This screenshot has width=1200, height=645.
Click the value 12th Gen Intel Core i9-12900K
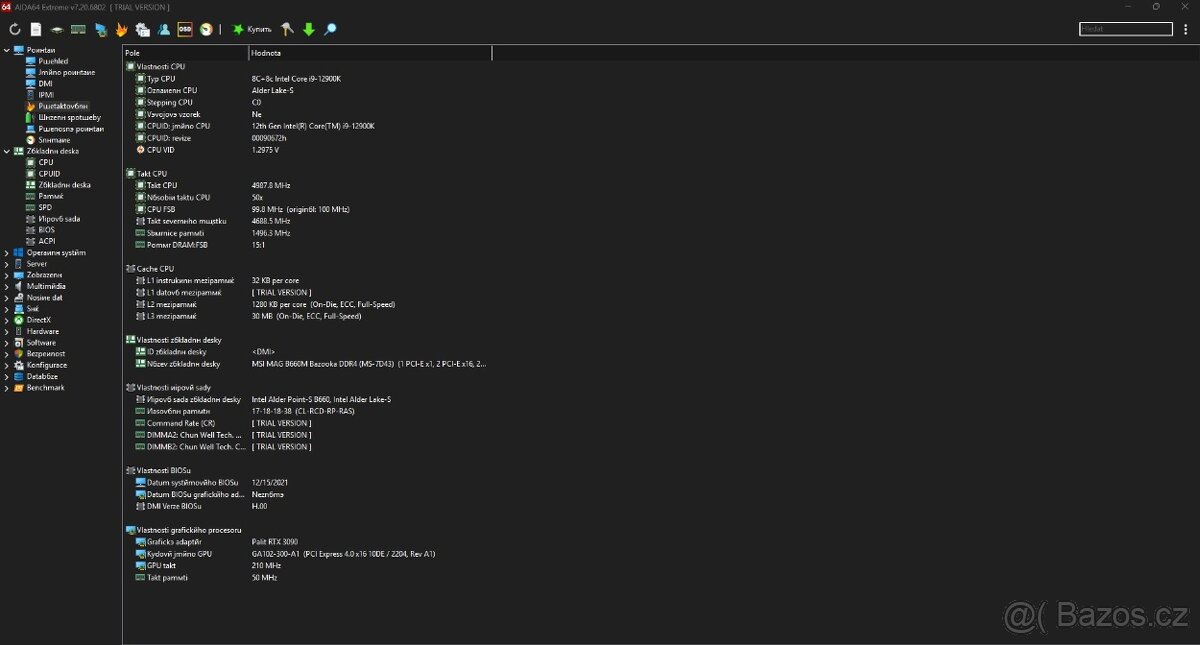click(313, 126)
